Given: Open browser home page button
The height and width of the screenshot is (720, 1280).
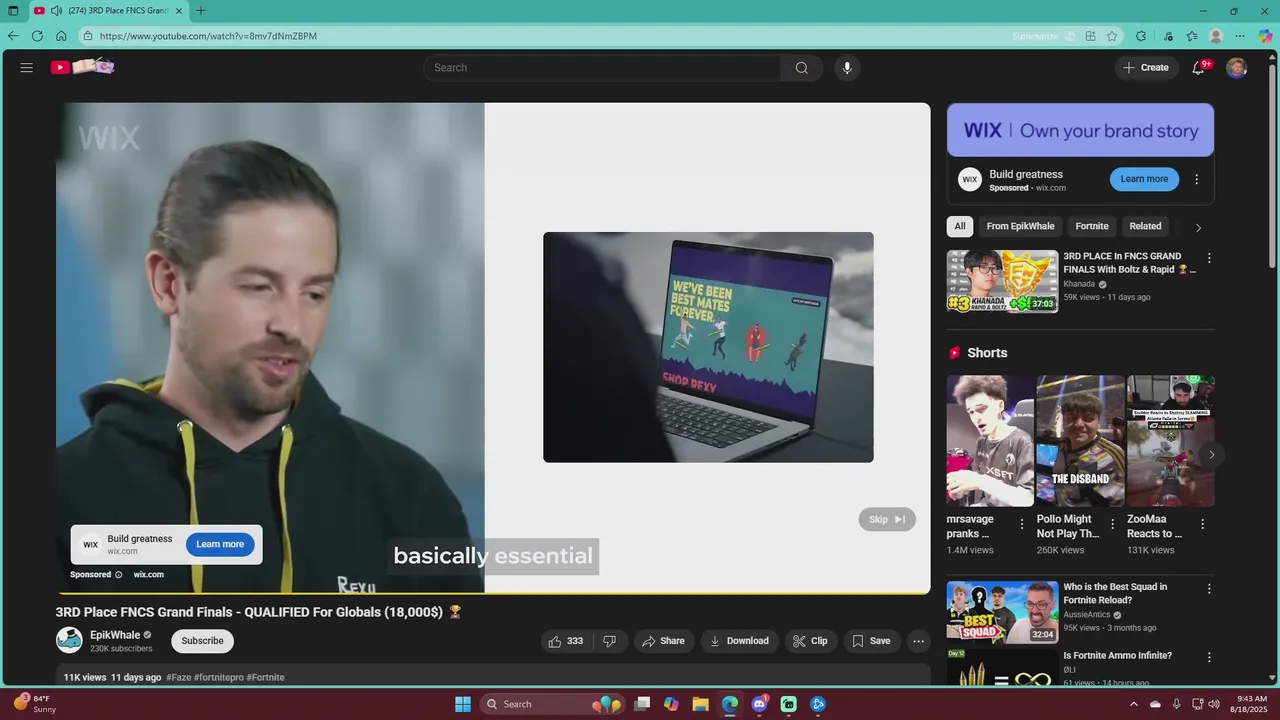Looking at the screenshot, I should coord(61,36).
